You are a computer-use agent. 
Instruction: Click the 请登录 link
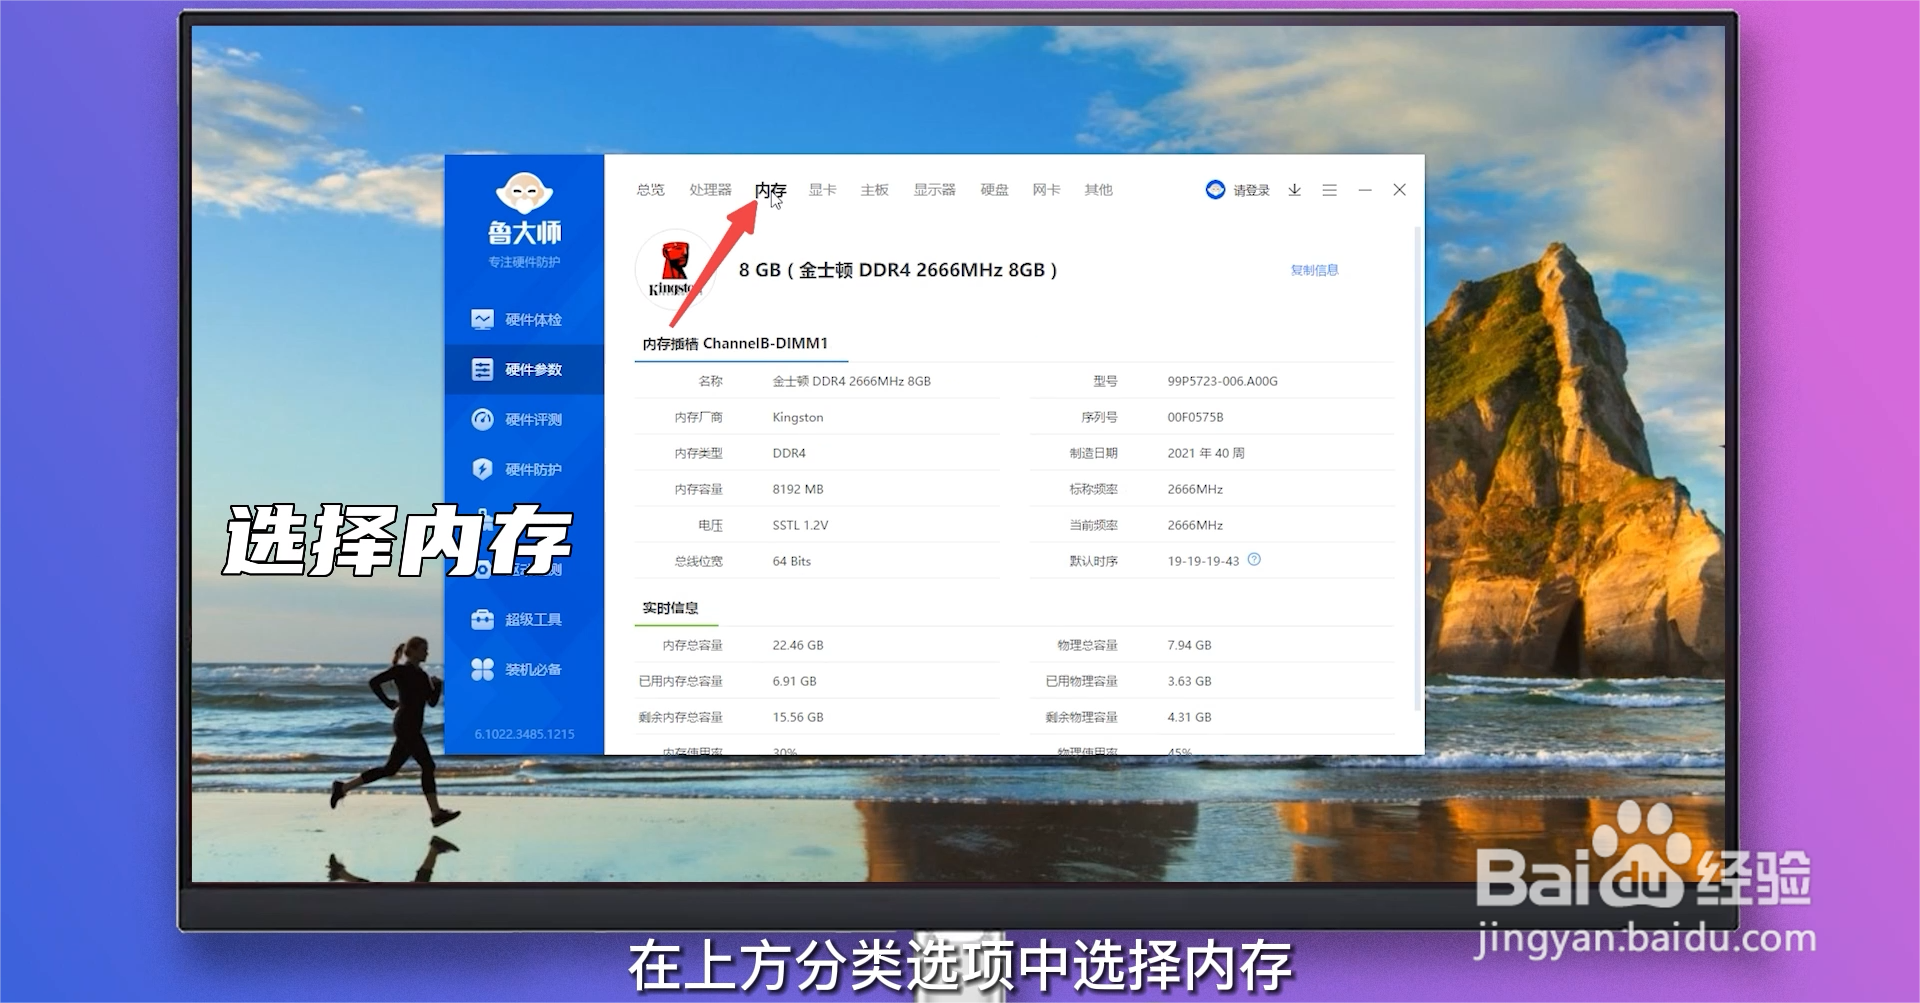pos(1251,190)
